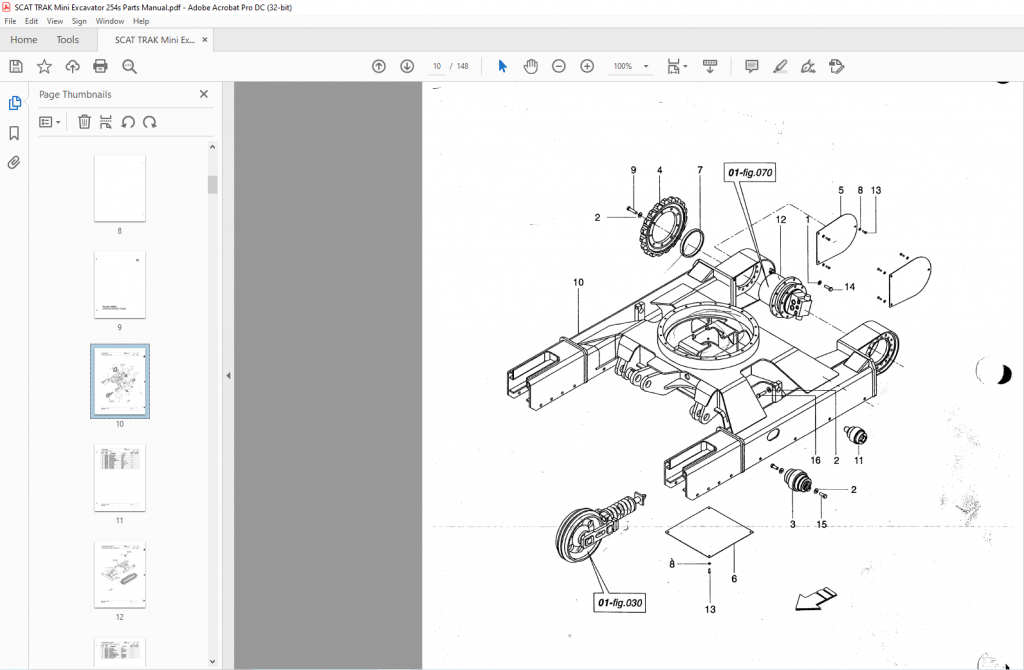Add a comment with the note icon

click(752, 66)
